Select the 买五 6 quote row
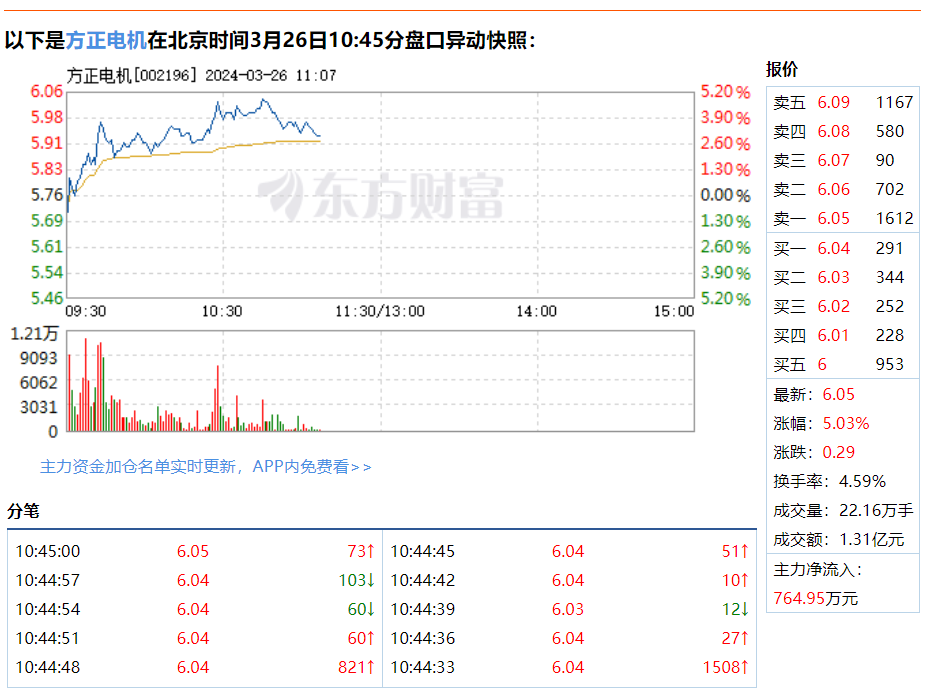934x697 pixels. click(x=843, y=365)
